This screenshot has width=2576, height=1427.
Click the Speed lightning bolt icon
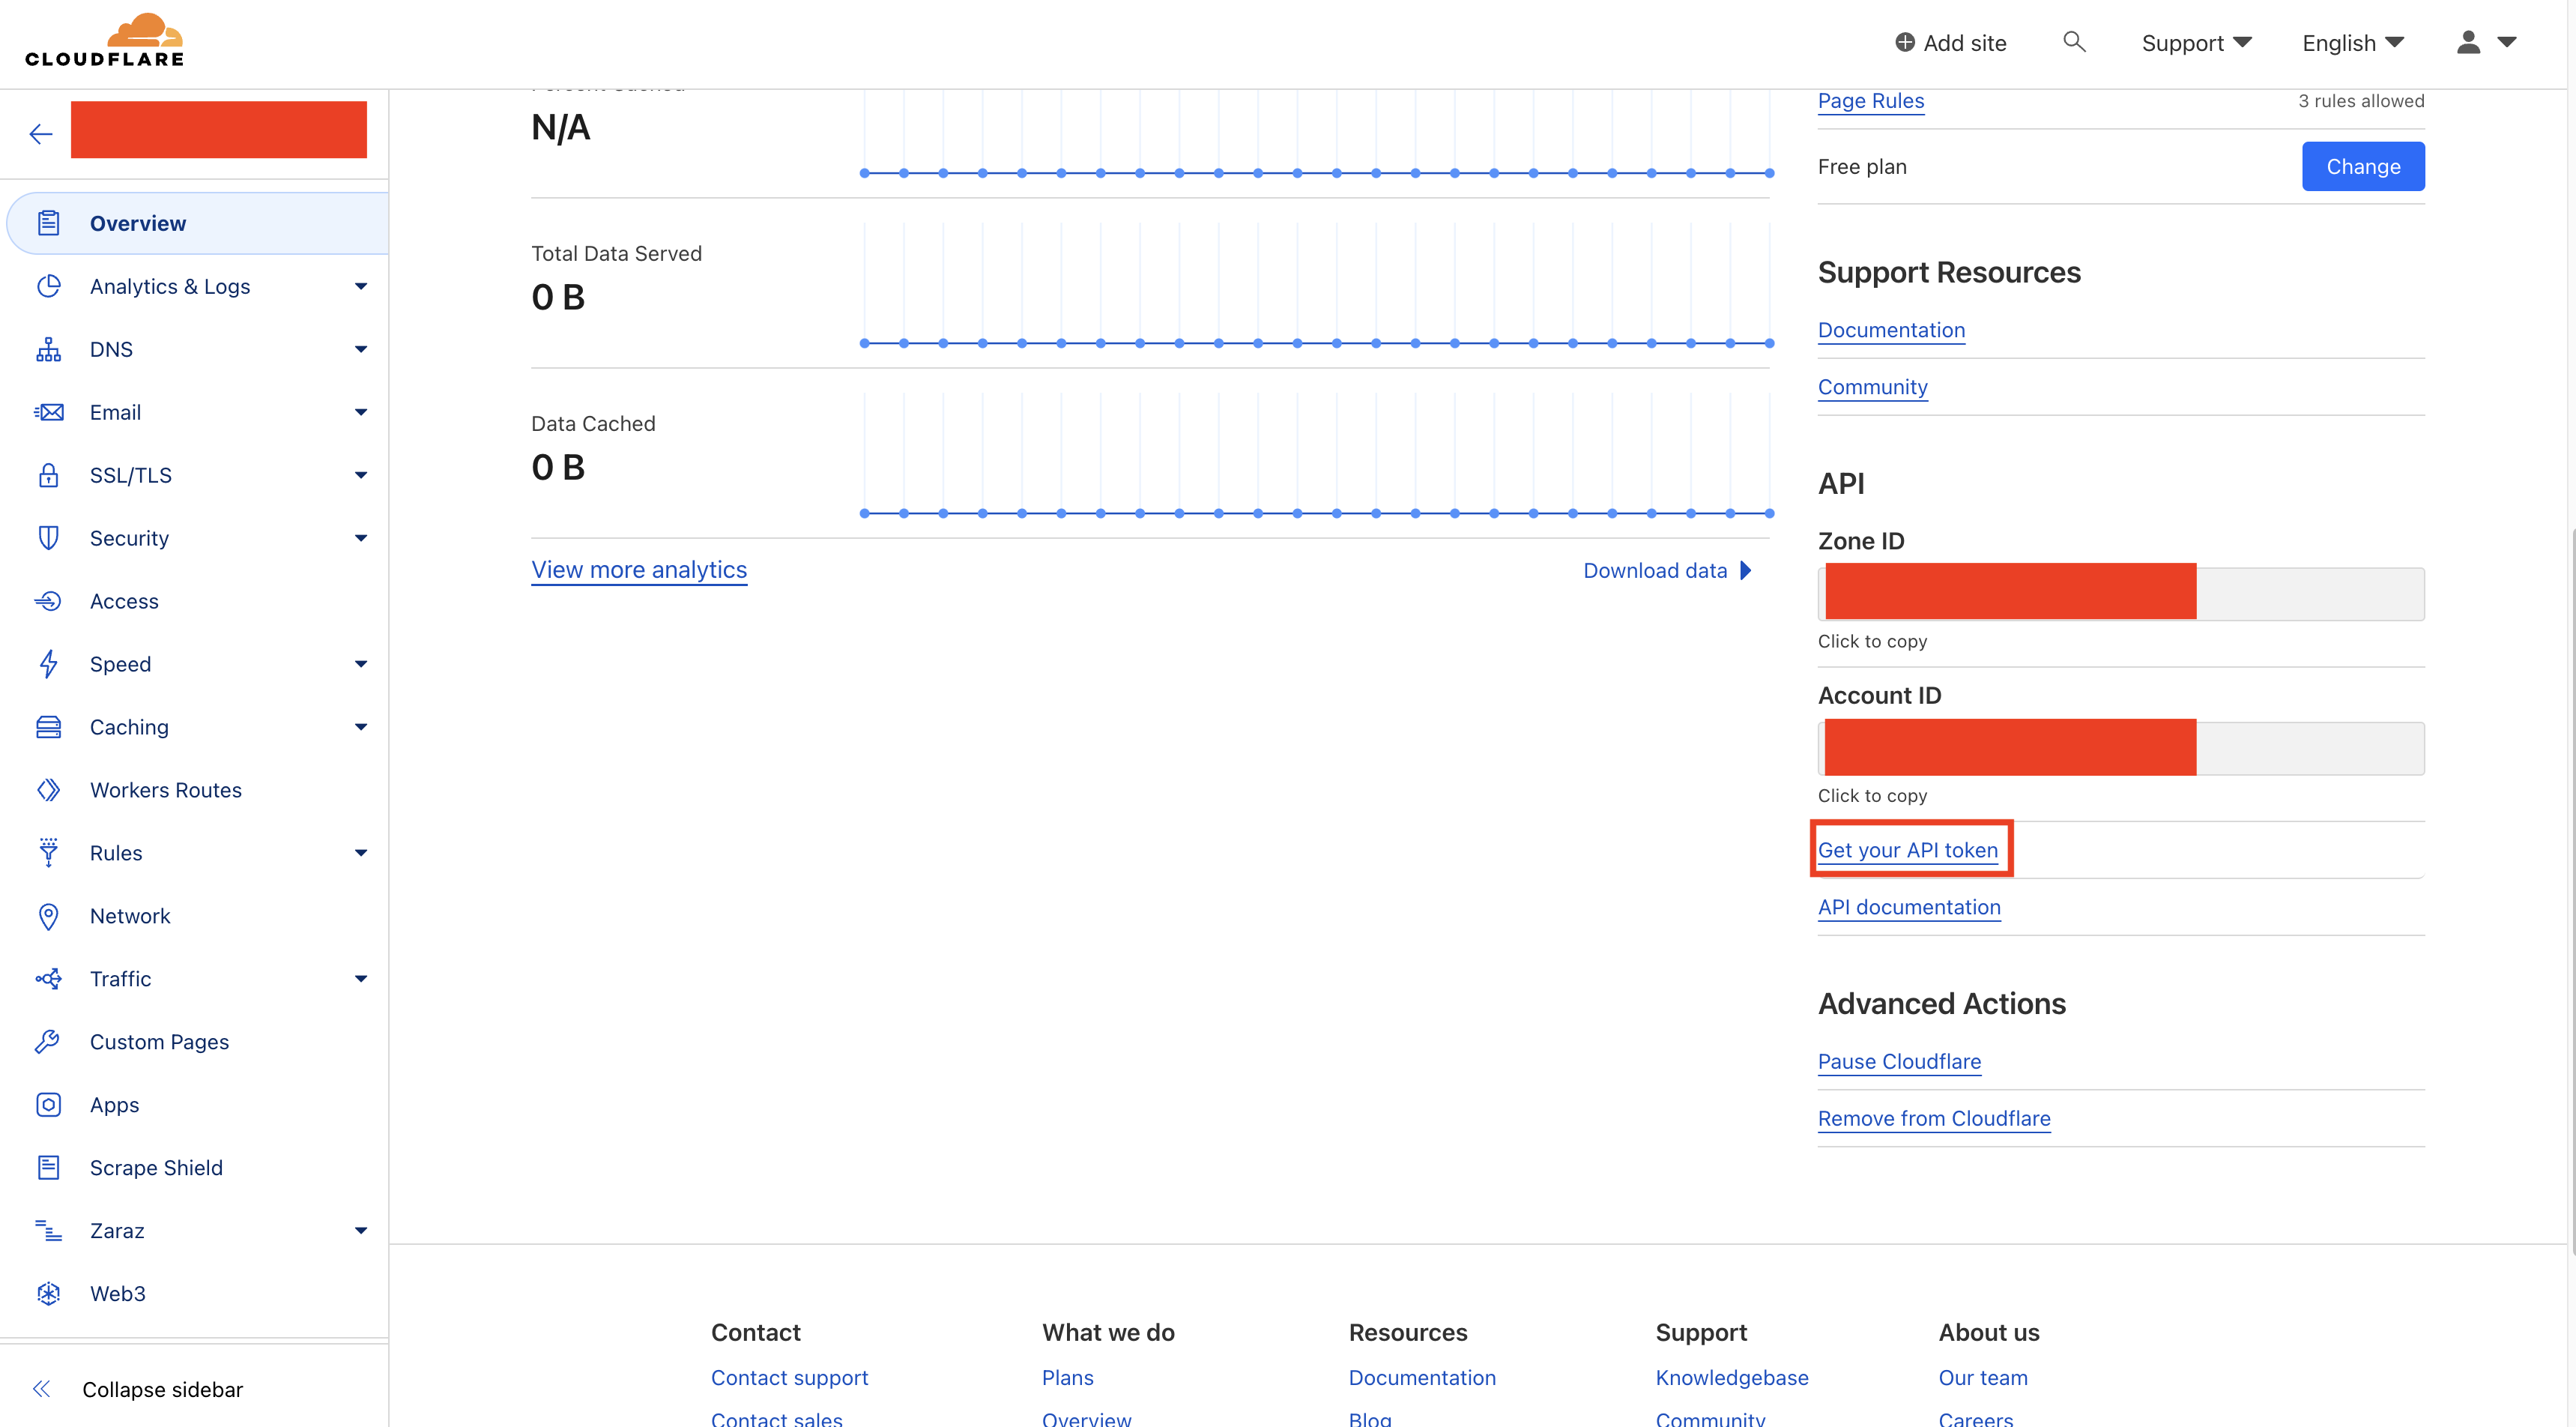coord(49,664)
